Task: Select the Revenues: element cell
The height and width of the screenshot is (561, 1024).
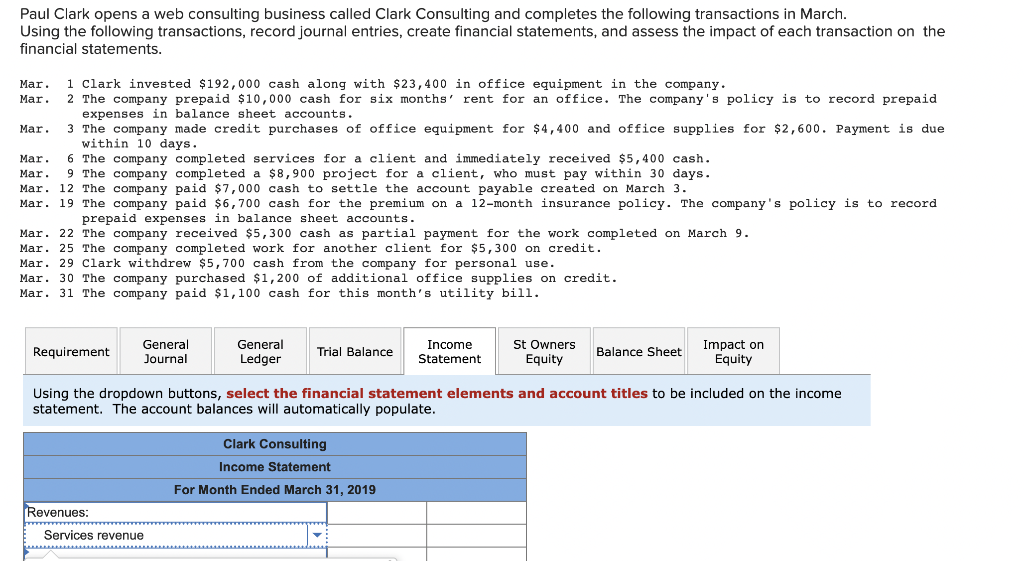Action: point(175,513)
